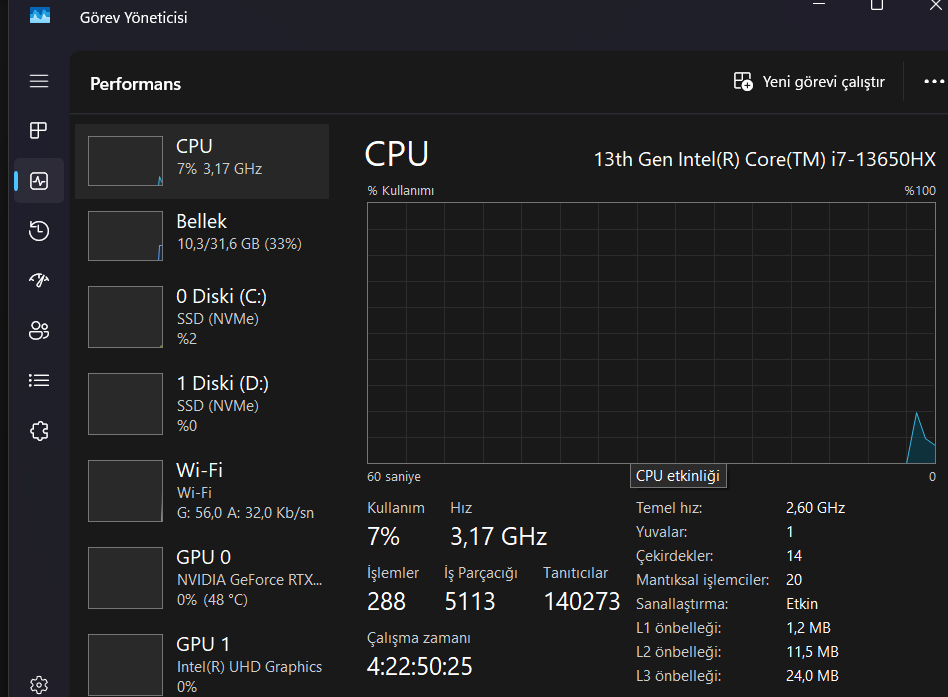Click the L1 önbelleği 1,2 MB value
The height and width of the screenshot is (697, 948).
coord(808,628)
